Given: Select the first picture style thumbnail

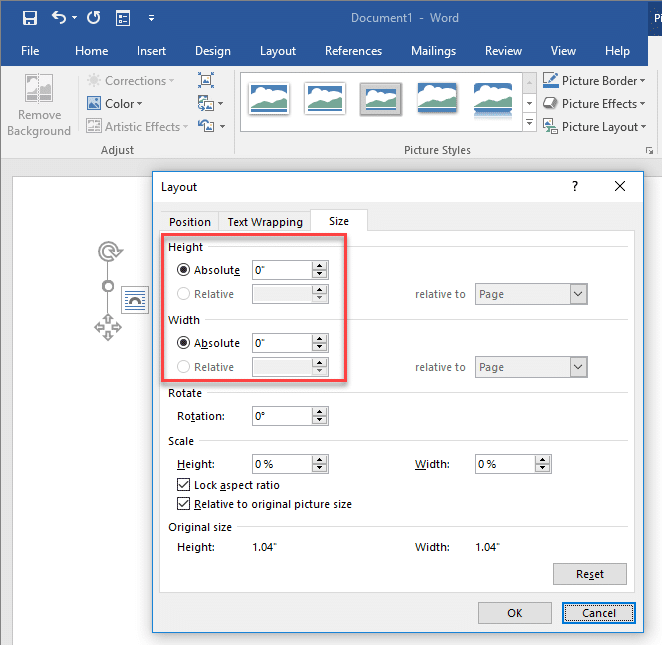Looking at the screenshot, I should (x=269, y=99).
